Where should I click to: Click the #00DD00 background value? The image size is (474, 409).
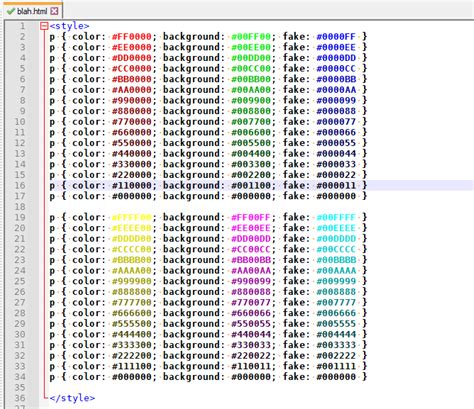tap(251, 58)
